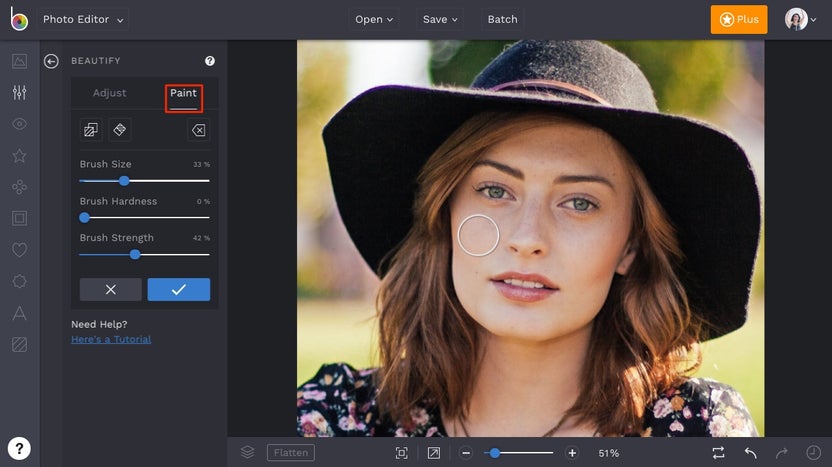Open the Touch Up eye icon

point(19,124)
